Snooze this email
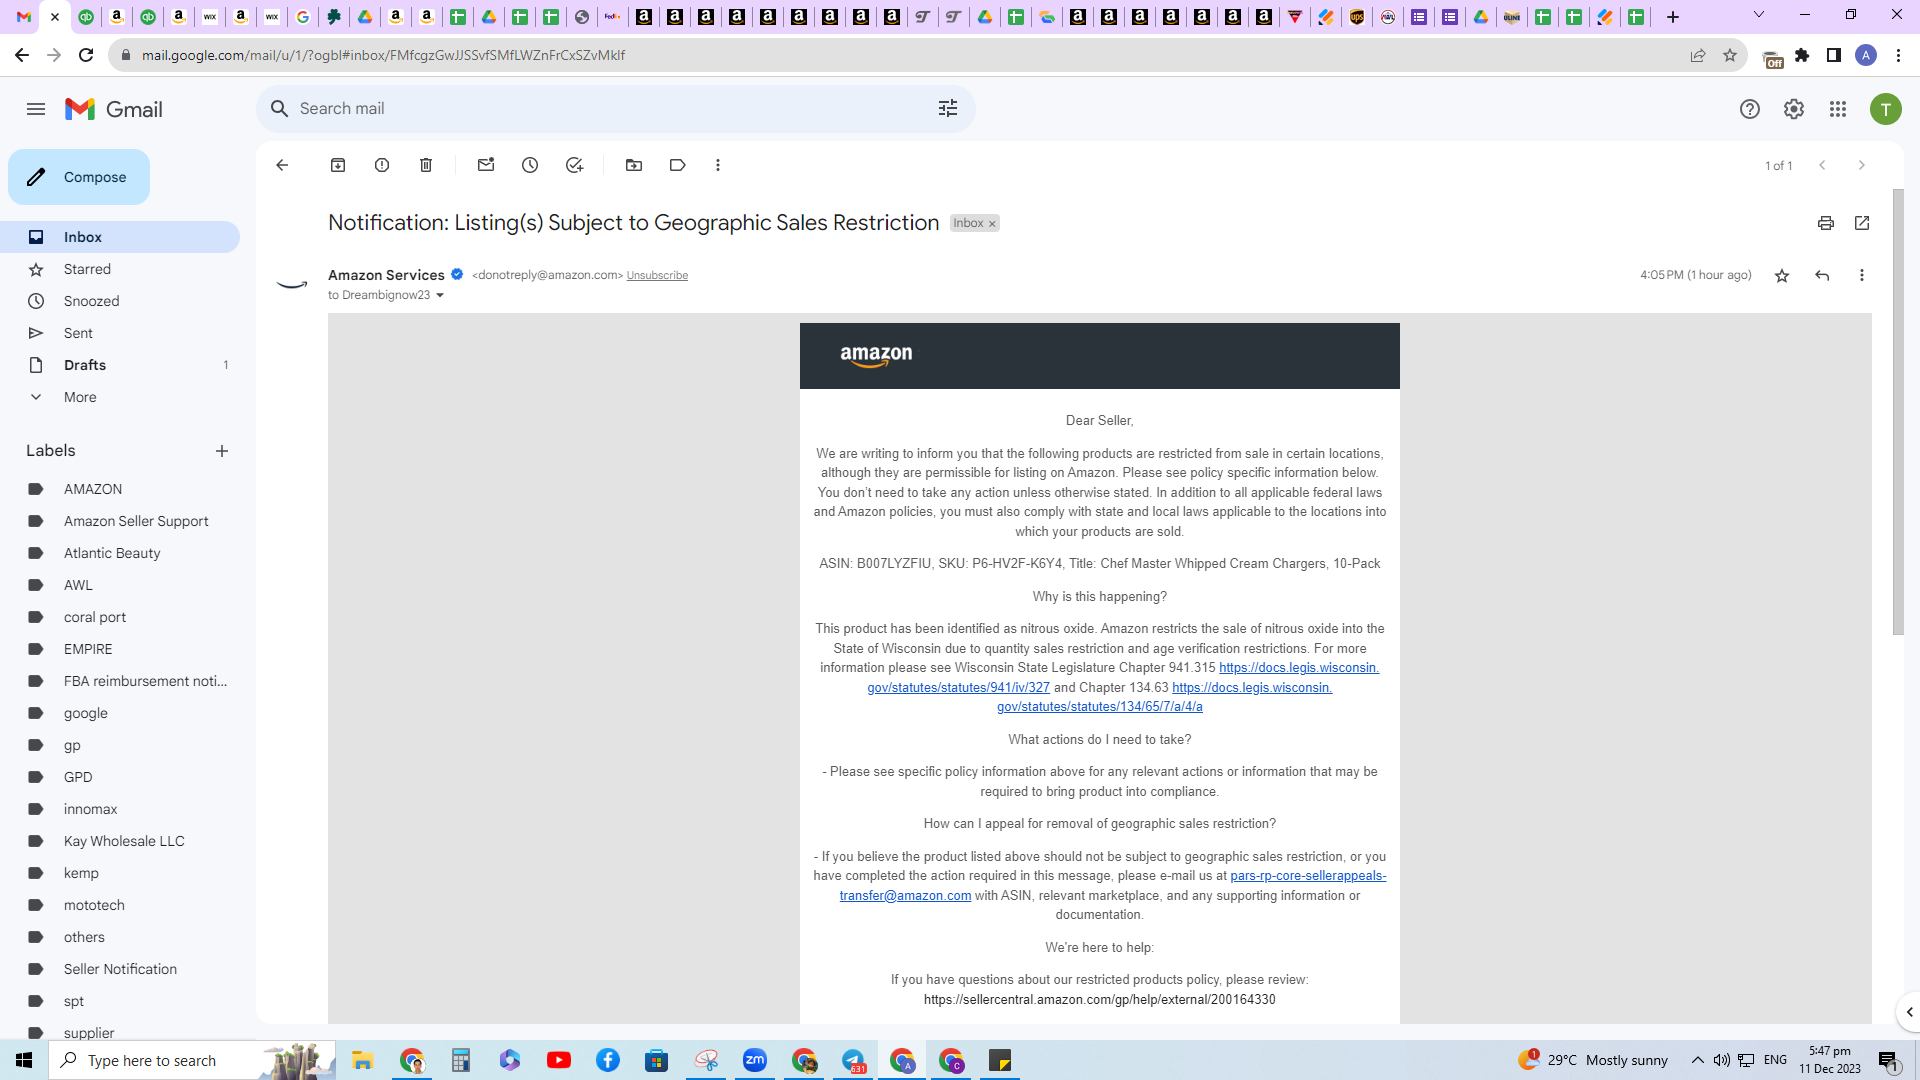Image resolution: width=1920 pixels, height=1080 pixels. click(x=530, y=165)
